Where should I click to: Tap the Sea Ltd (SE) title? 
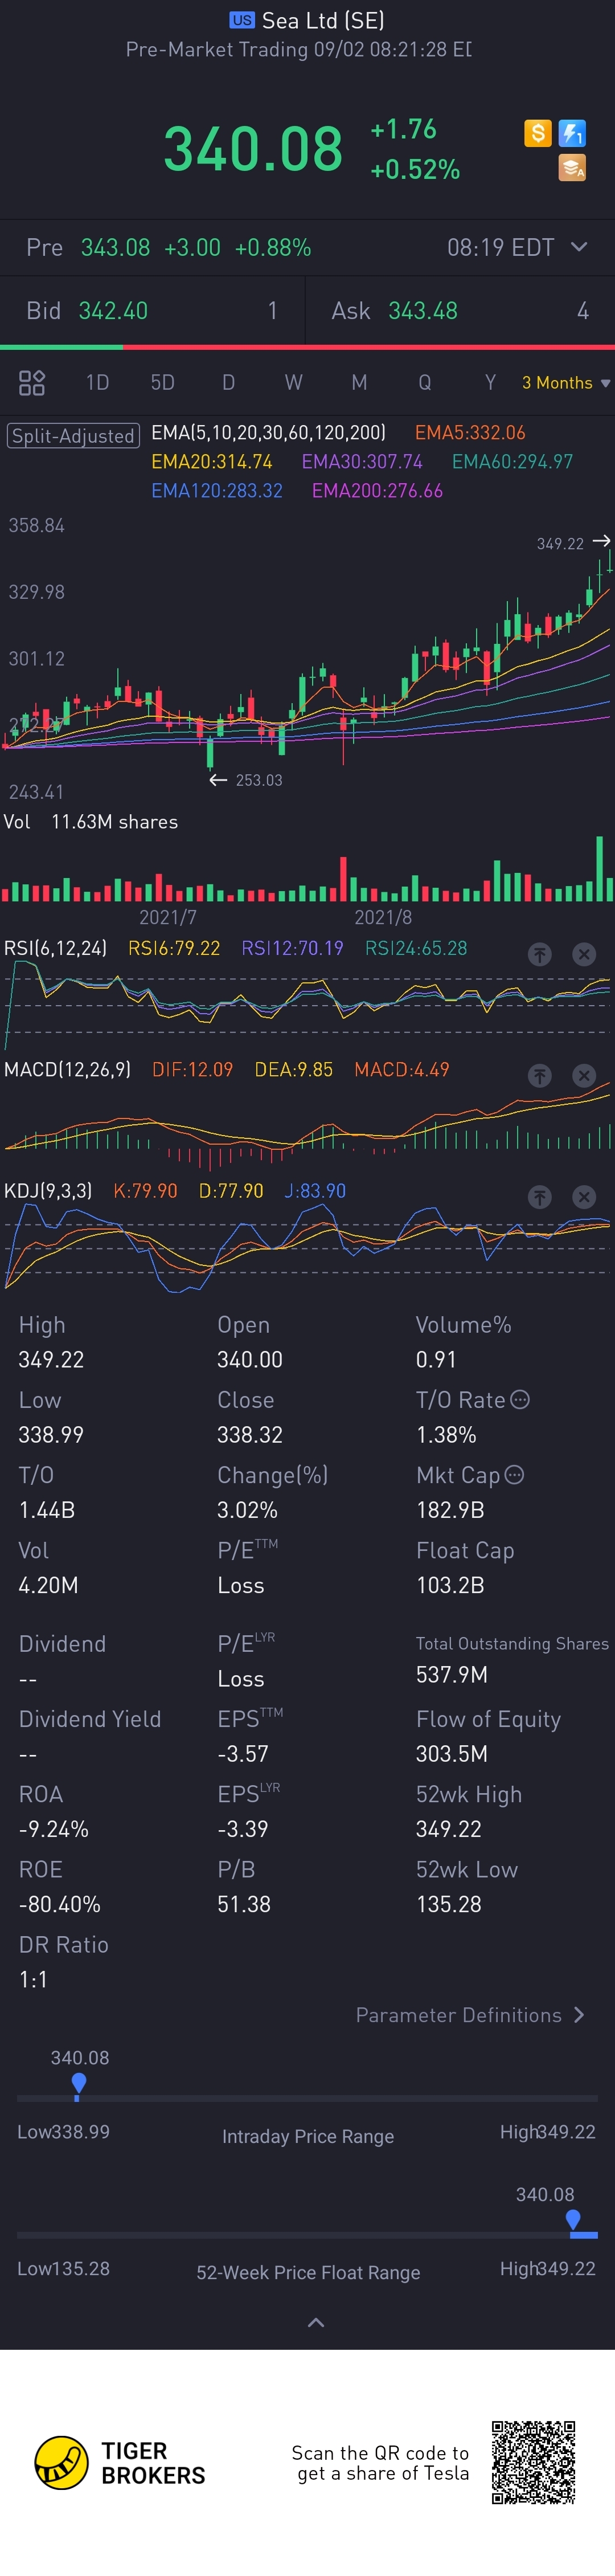(323, 20)
